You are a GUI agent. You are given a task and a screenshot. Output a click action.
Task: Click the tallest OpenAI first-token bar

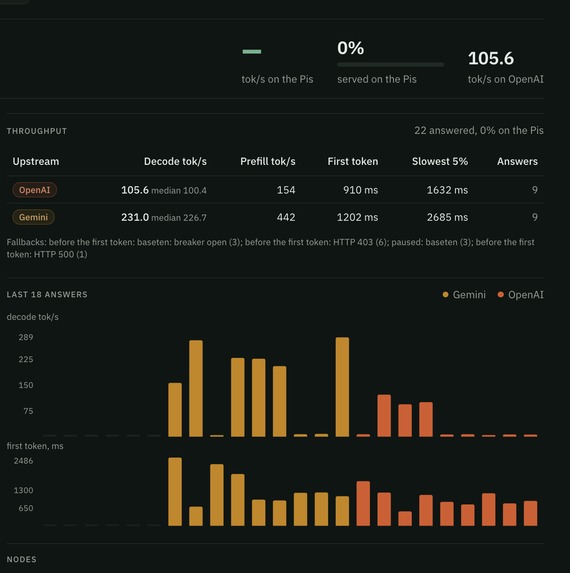[x=363, y=504]
